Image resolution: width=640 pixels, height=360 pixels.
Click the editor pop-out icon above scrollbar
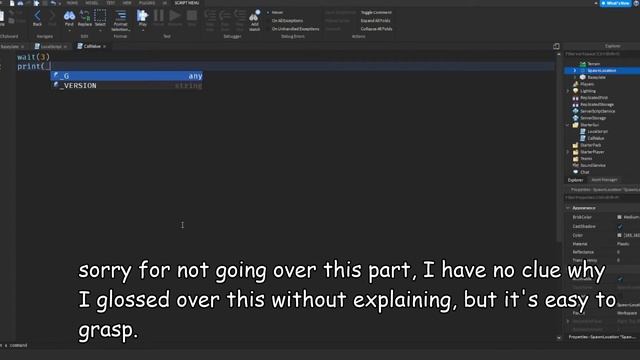click(x=556, y=47)
